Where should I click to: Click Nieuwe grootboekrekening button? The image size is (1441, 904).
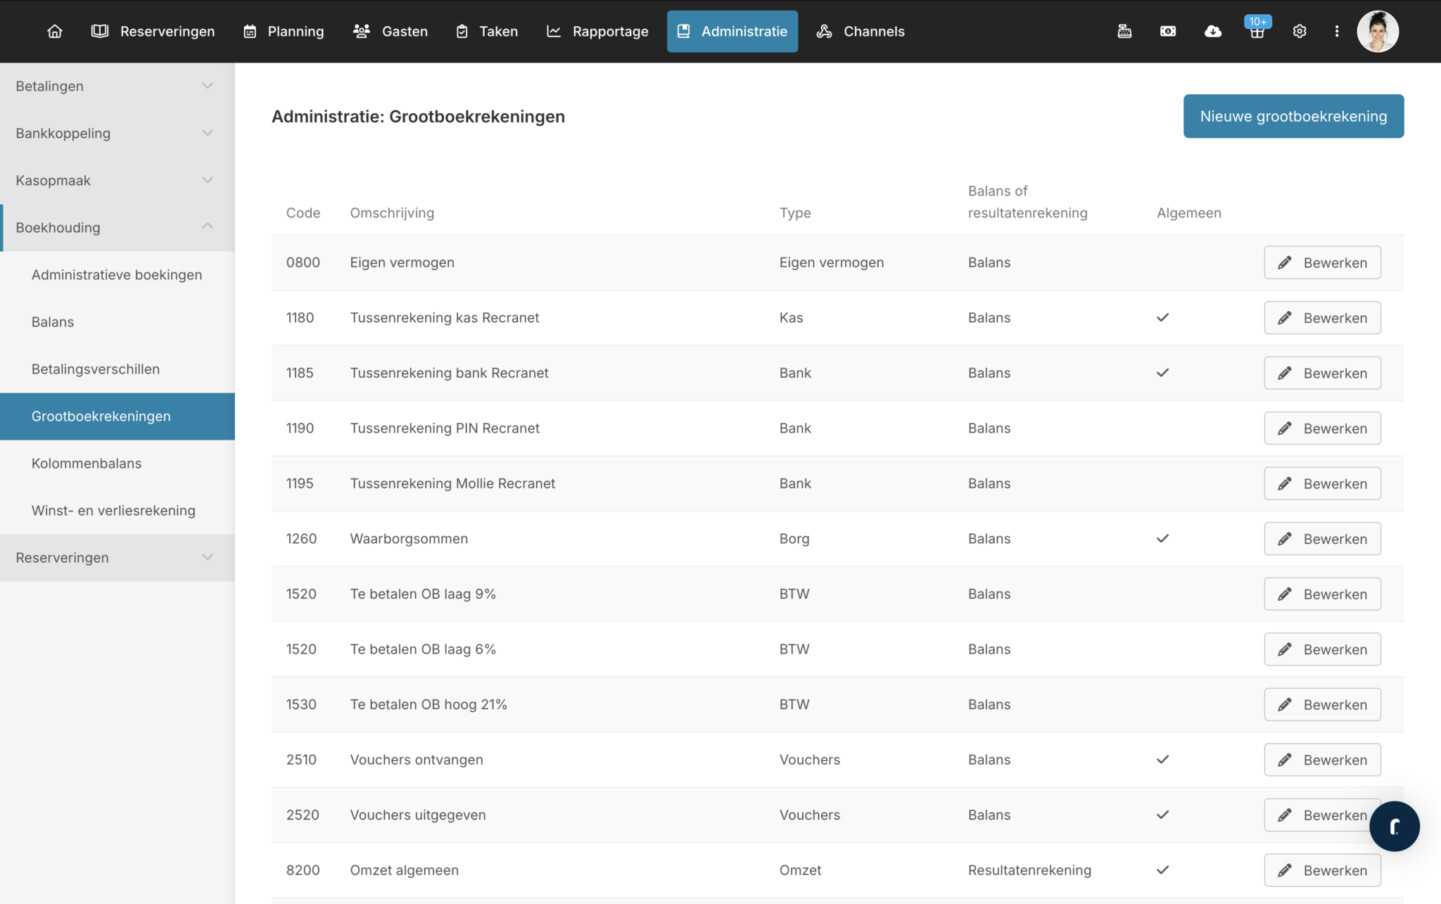click(x=1293, y=116)
